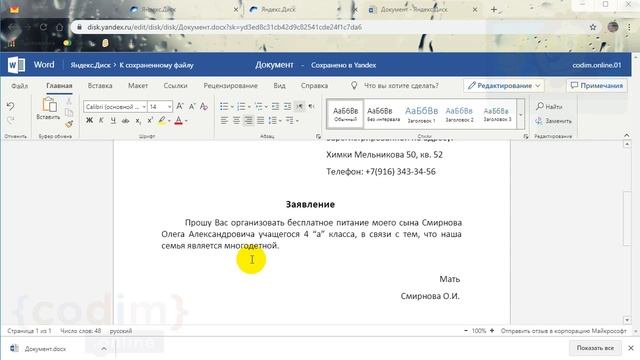640x360 pixels.
Task: Toggle italic (К) formatting
Action: [101, 120]
